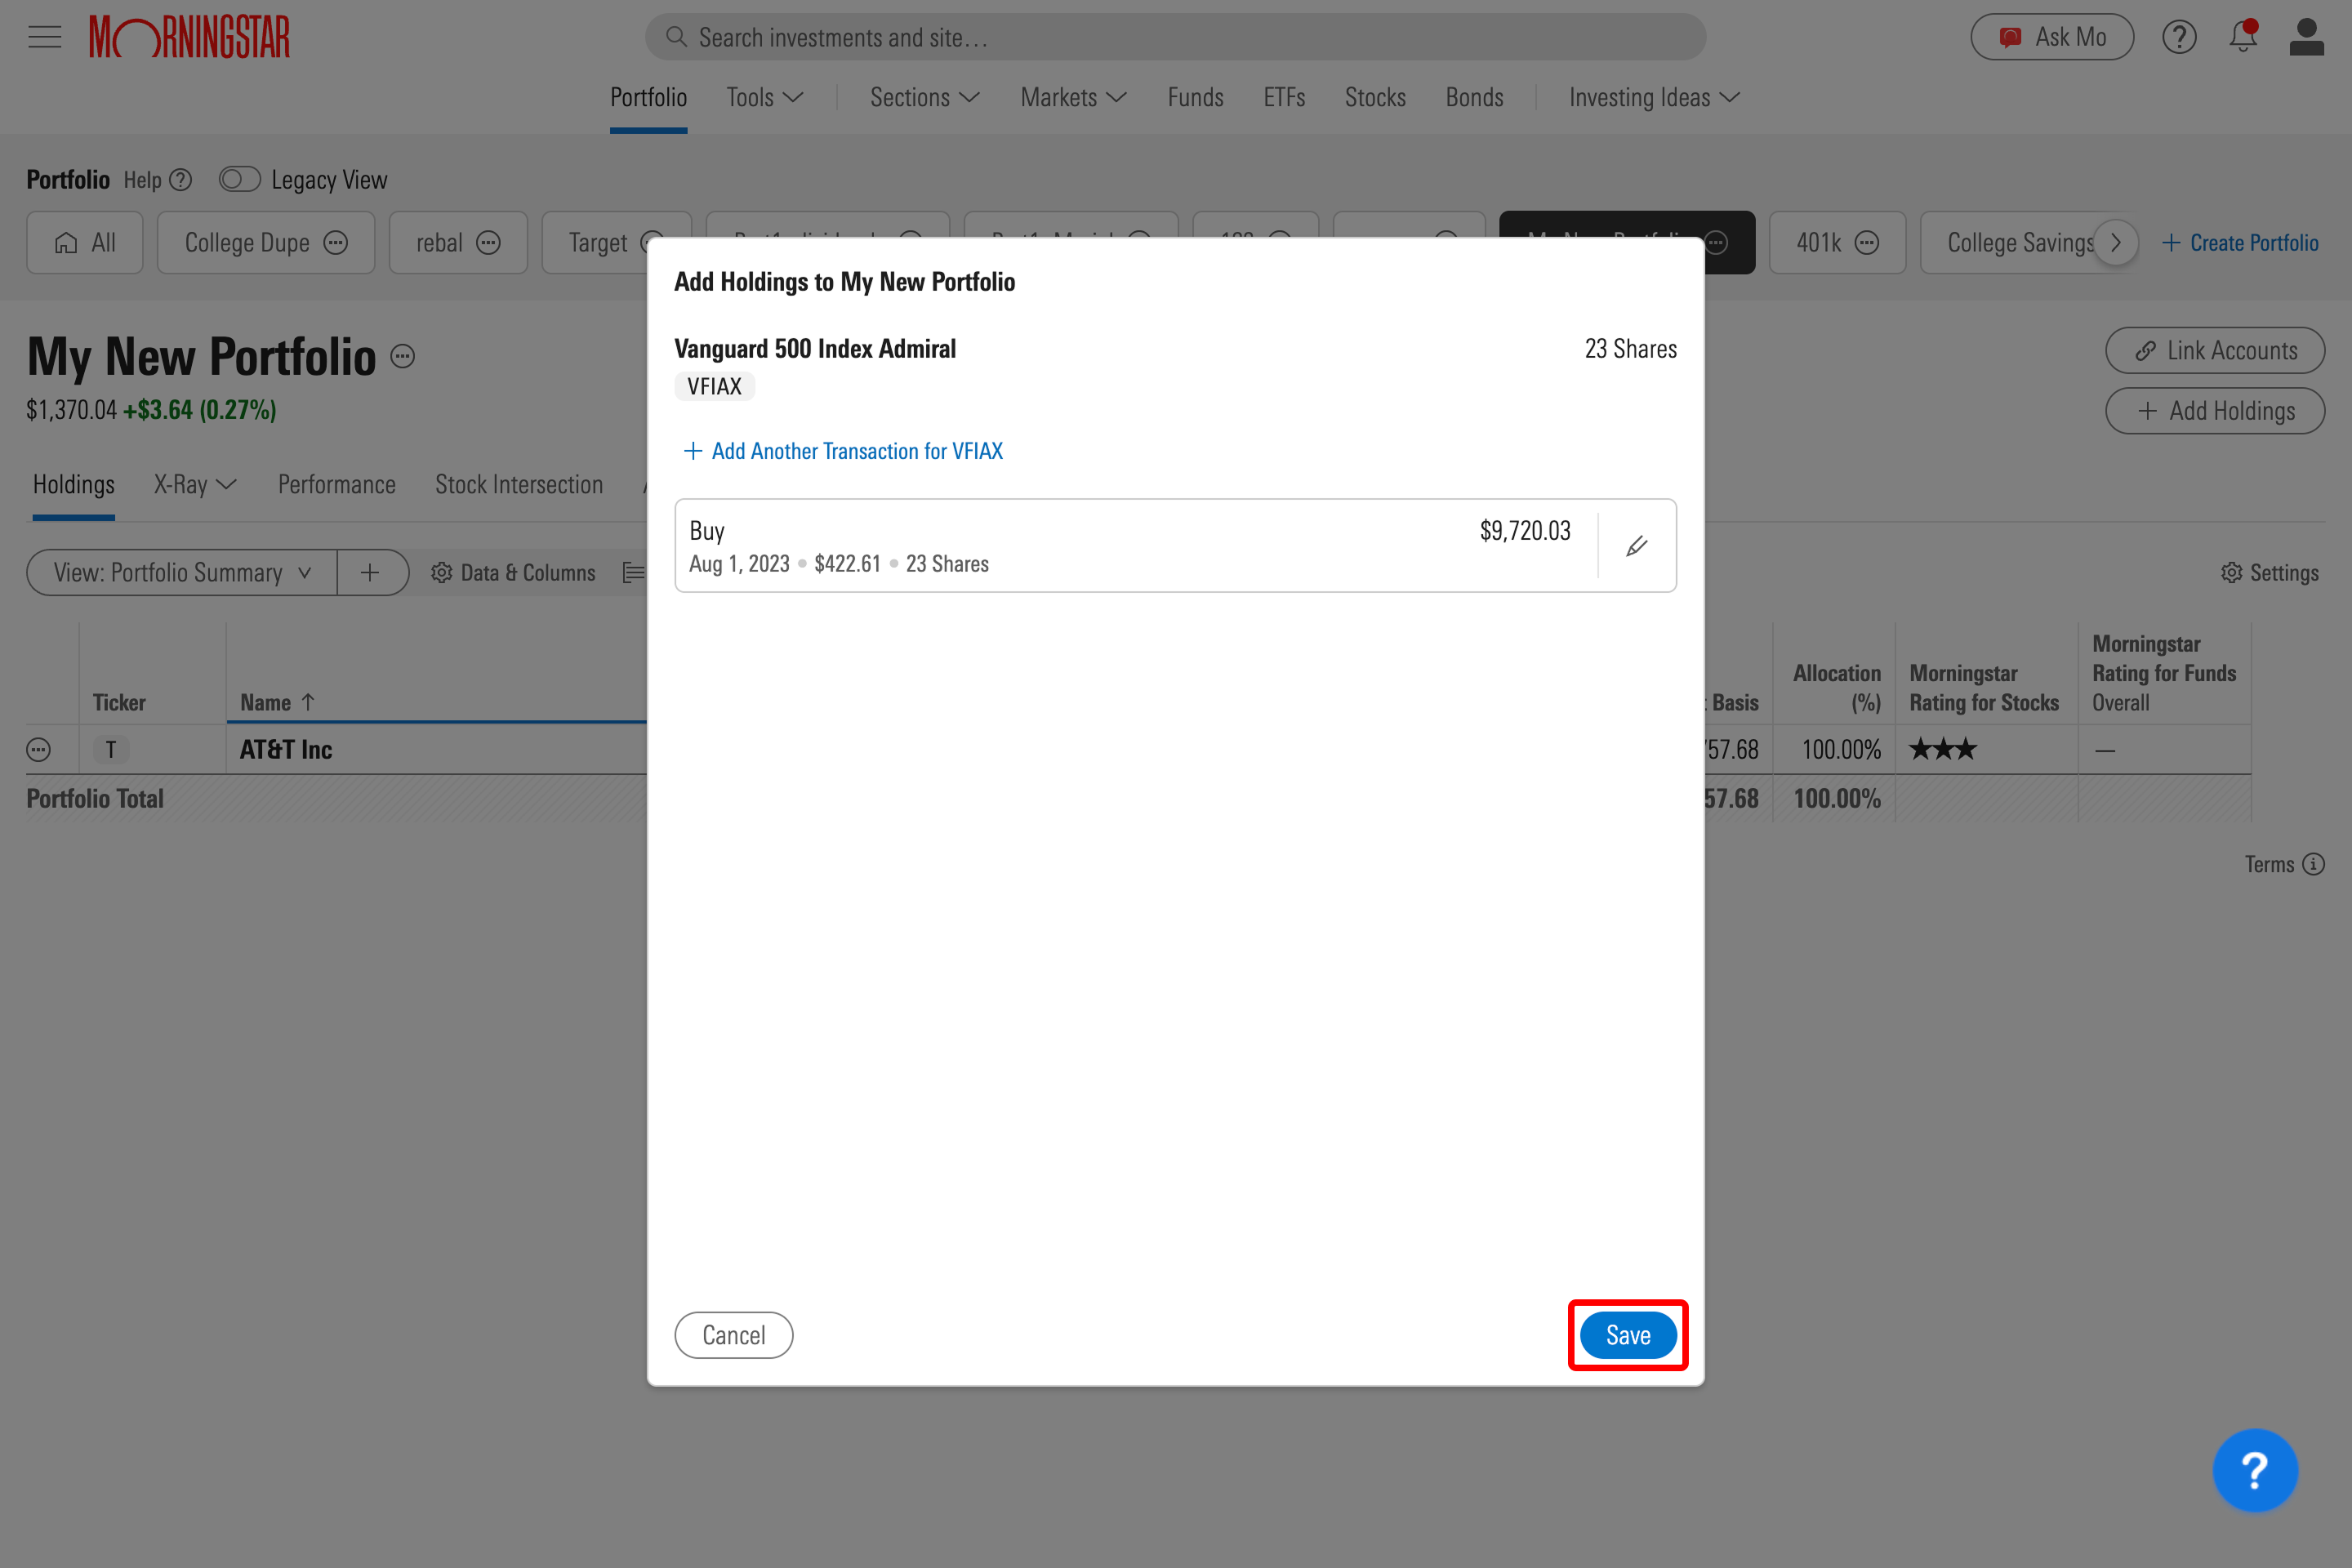Open Ask Mo chat
2352x1568 pixels.
[2052, 37]
